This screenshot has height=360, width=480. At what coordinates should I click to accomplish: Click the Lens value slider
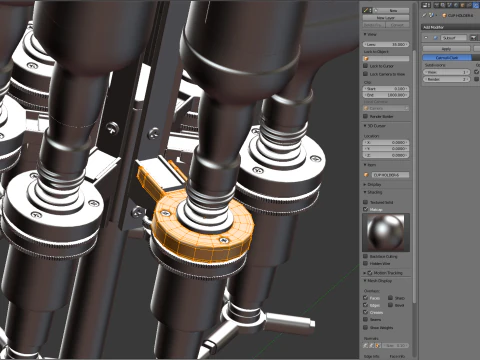[x=386, y=44]
